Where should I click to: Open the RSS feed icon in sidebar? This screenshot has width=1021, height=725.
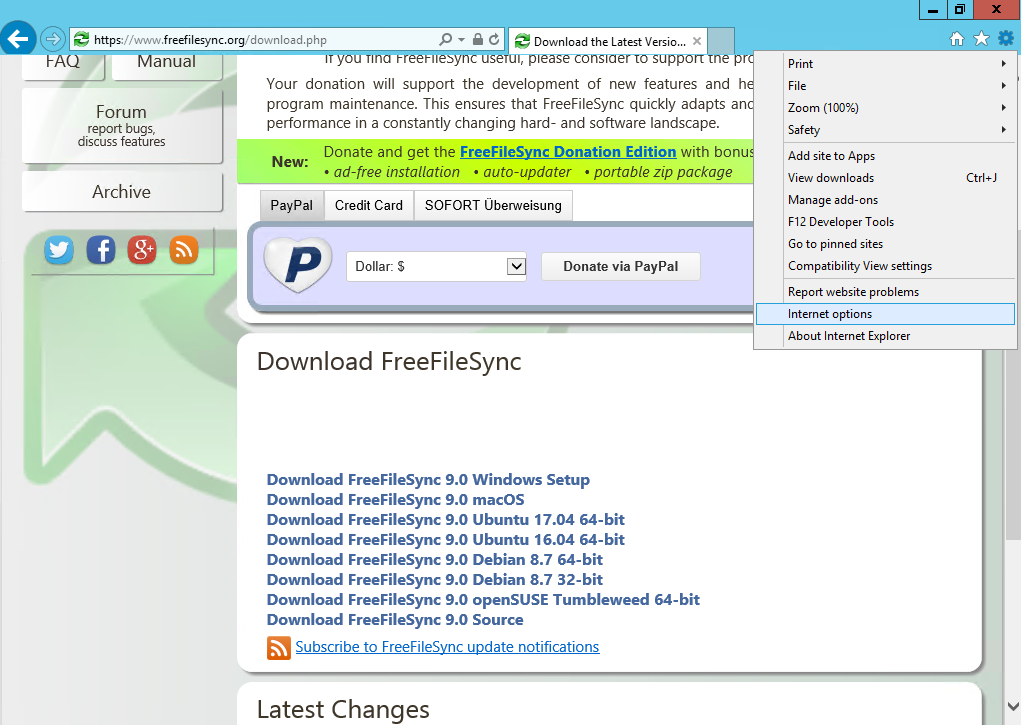(184, 250)
